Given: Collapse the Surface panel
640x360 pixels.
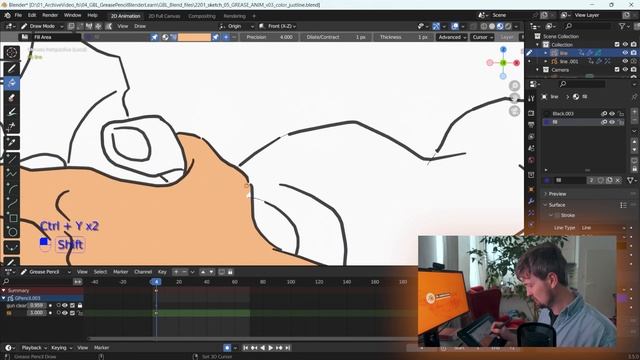Looking at the screenshot, I should (x=557, y=205).
